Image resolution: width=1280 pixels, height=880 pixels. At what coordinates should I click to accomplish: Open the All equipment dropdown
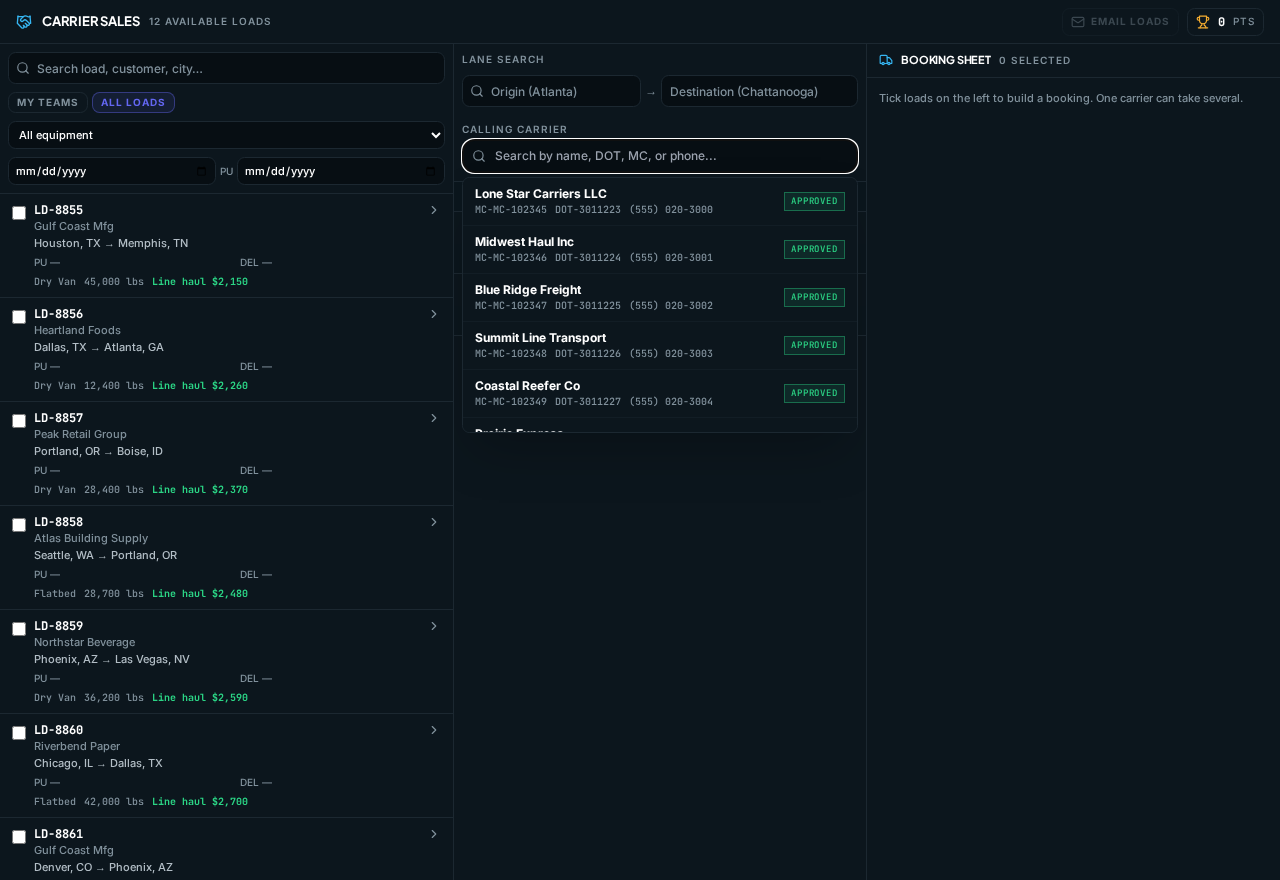[227, 135]
